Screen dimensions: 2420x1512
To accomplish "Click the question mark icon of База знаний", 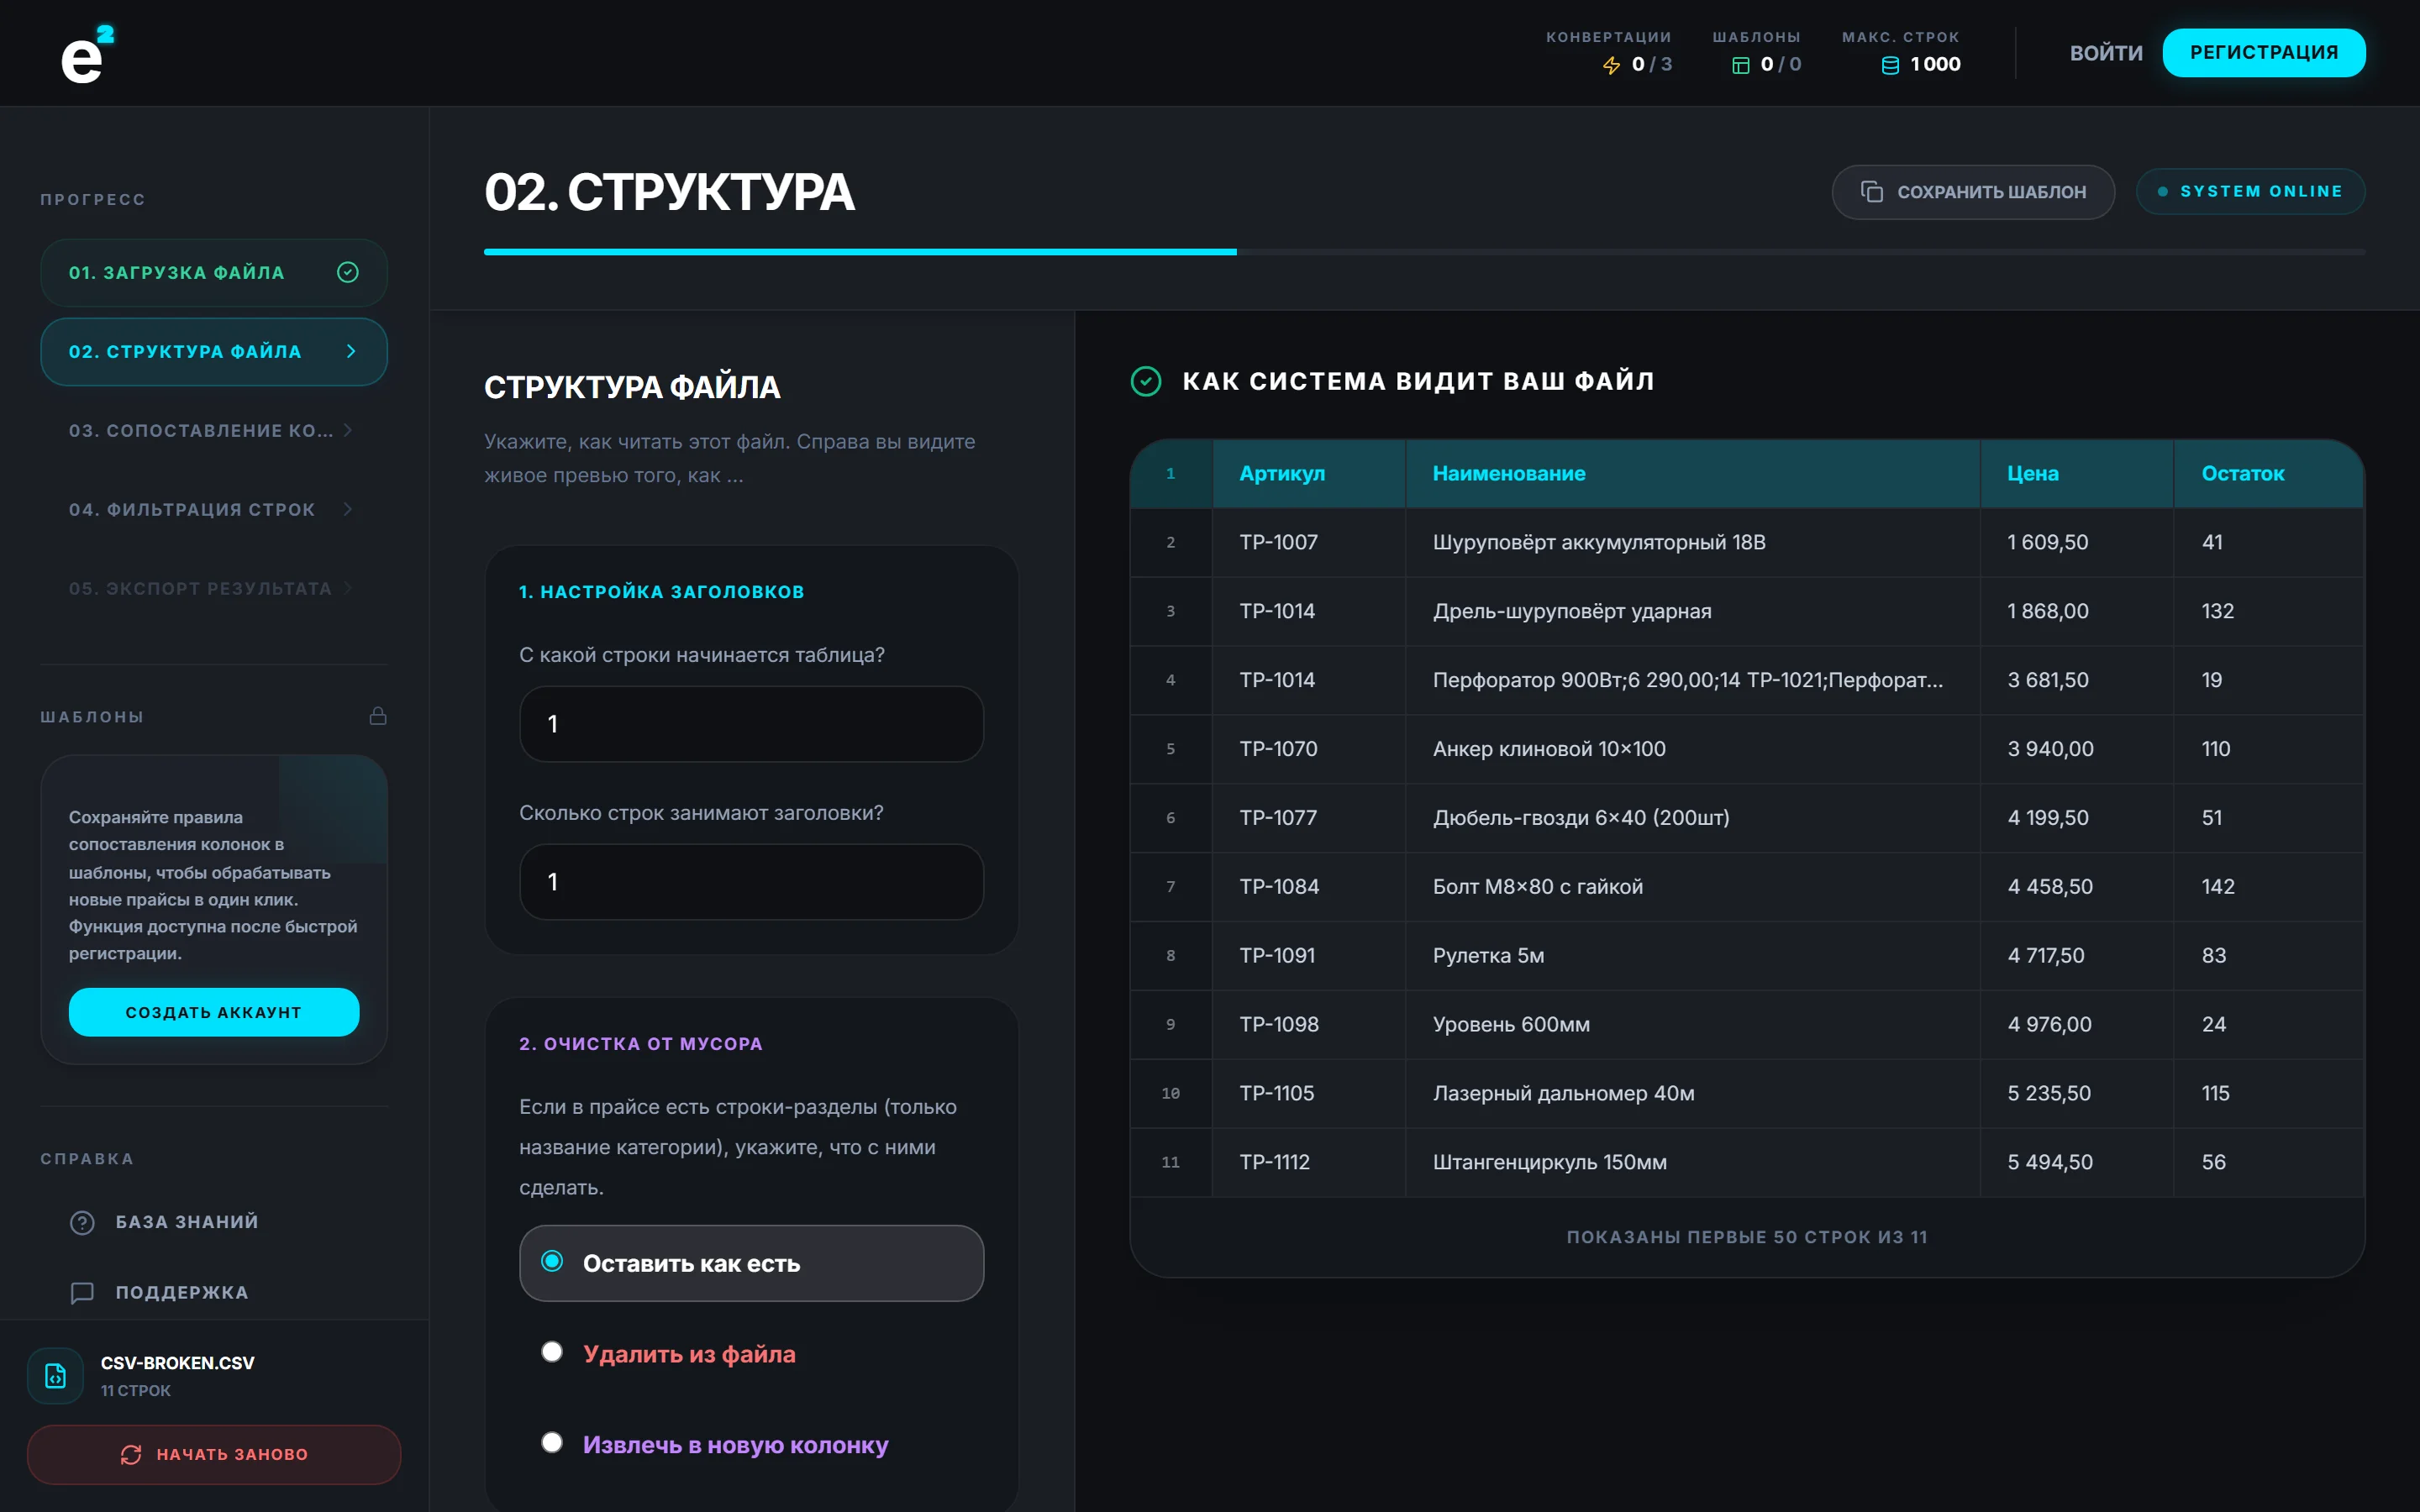I will (82, 1222).
